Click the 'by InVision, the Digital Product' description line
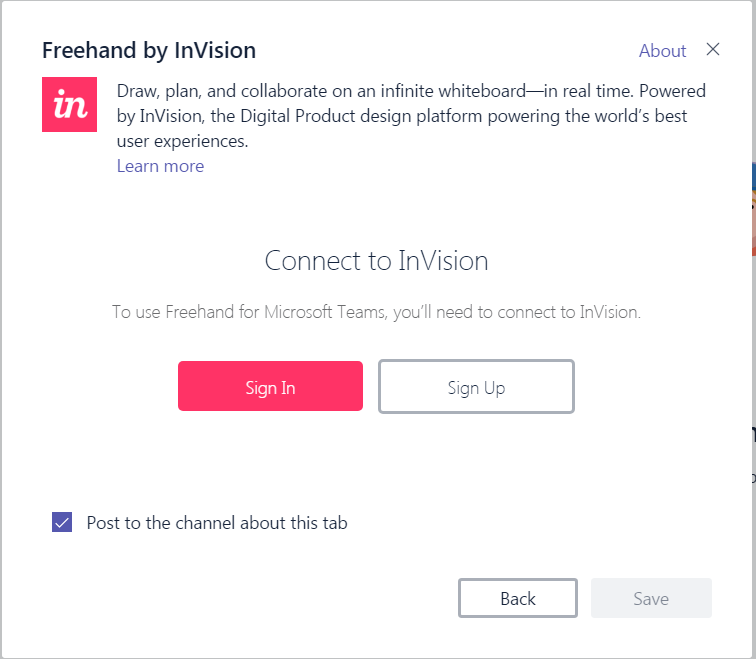 [x=402, y=116]
